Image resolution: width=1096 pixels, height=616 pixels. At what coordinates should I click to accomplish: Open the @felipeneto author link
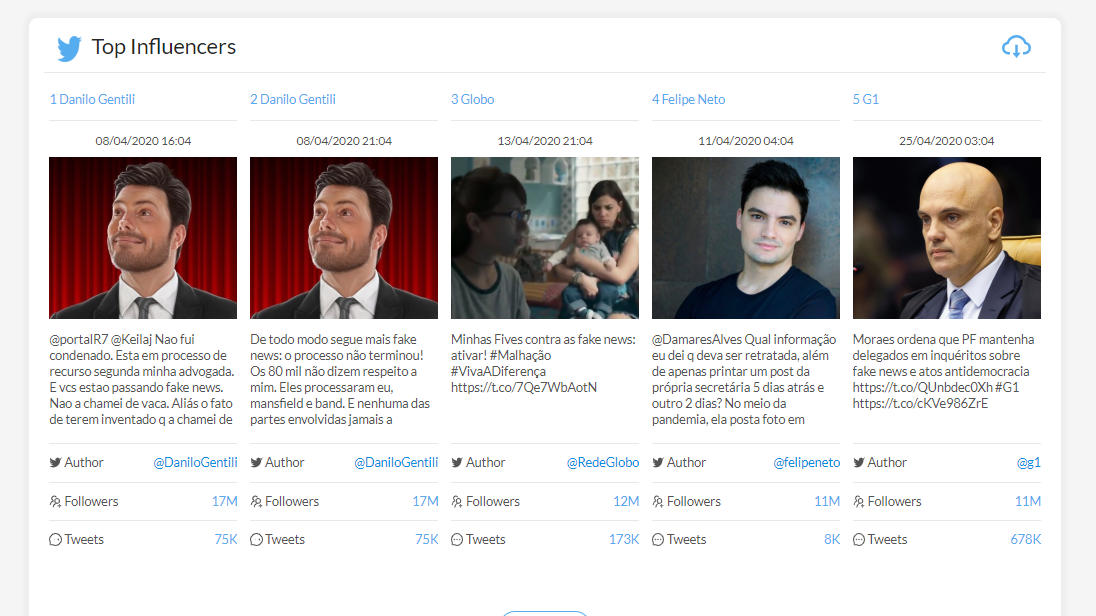[806, 463]
